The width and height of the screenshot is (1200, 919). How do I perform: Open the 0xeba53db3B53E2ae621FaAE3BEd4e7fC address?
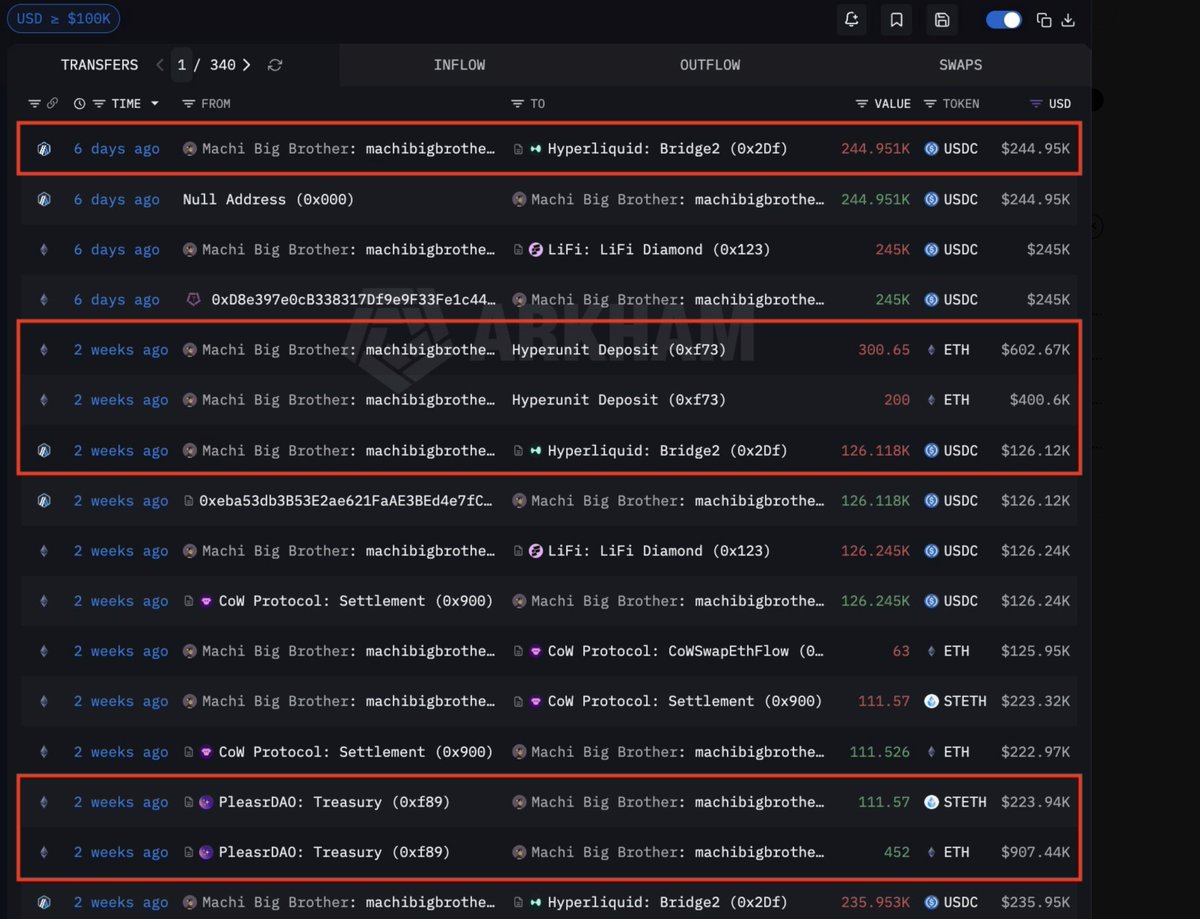(x=346, y=501)
